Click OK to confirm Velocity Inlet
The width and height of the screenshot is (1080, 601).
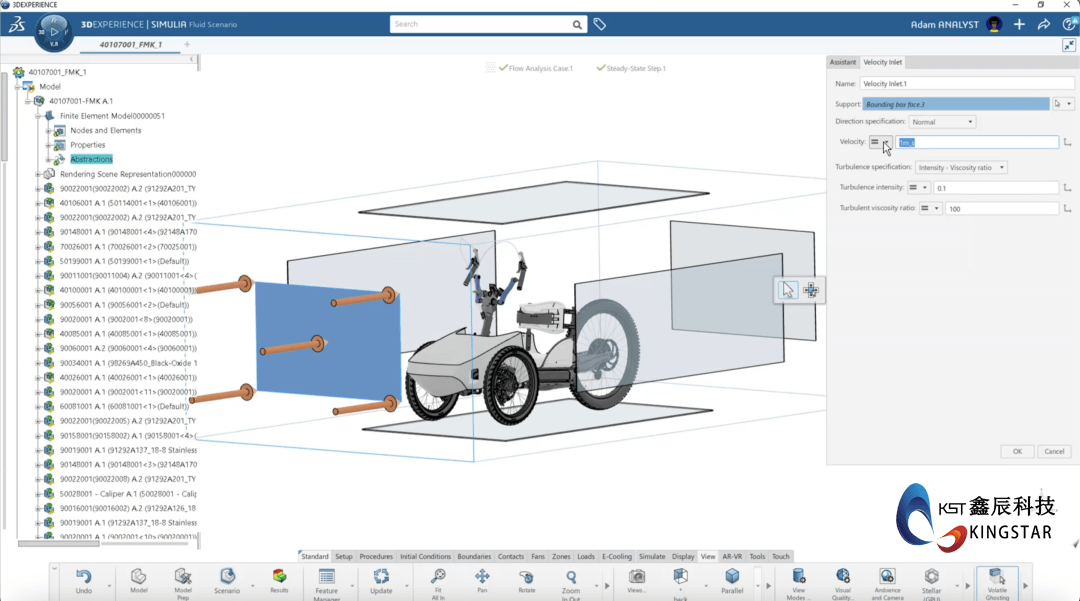(x=1017, y=451)
